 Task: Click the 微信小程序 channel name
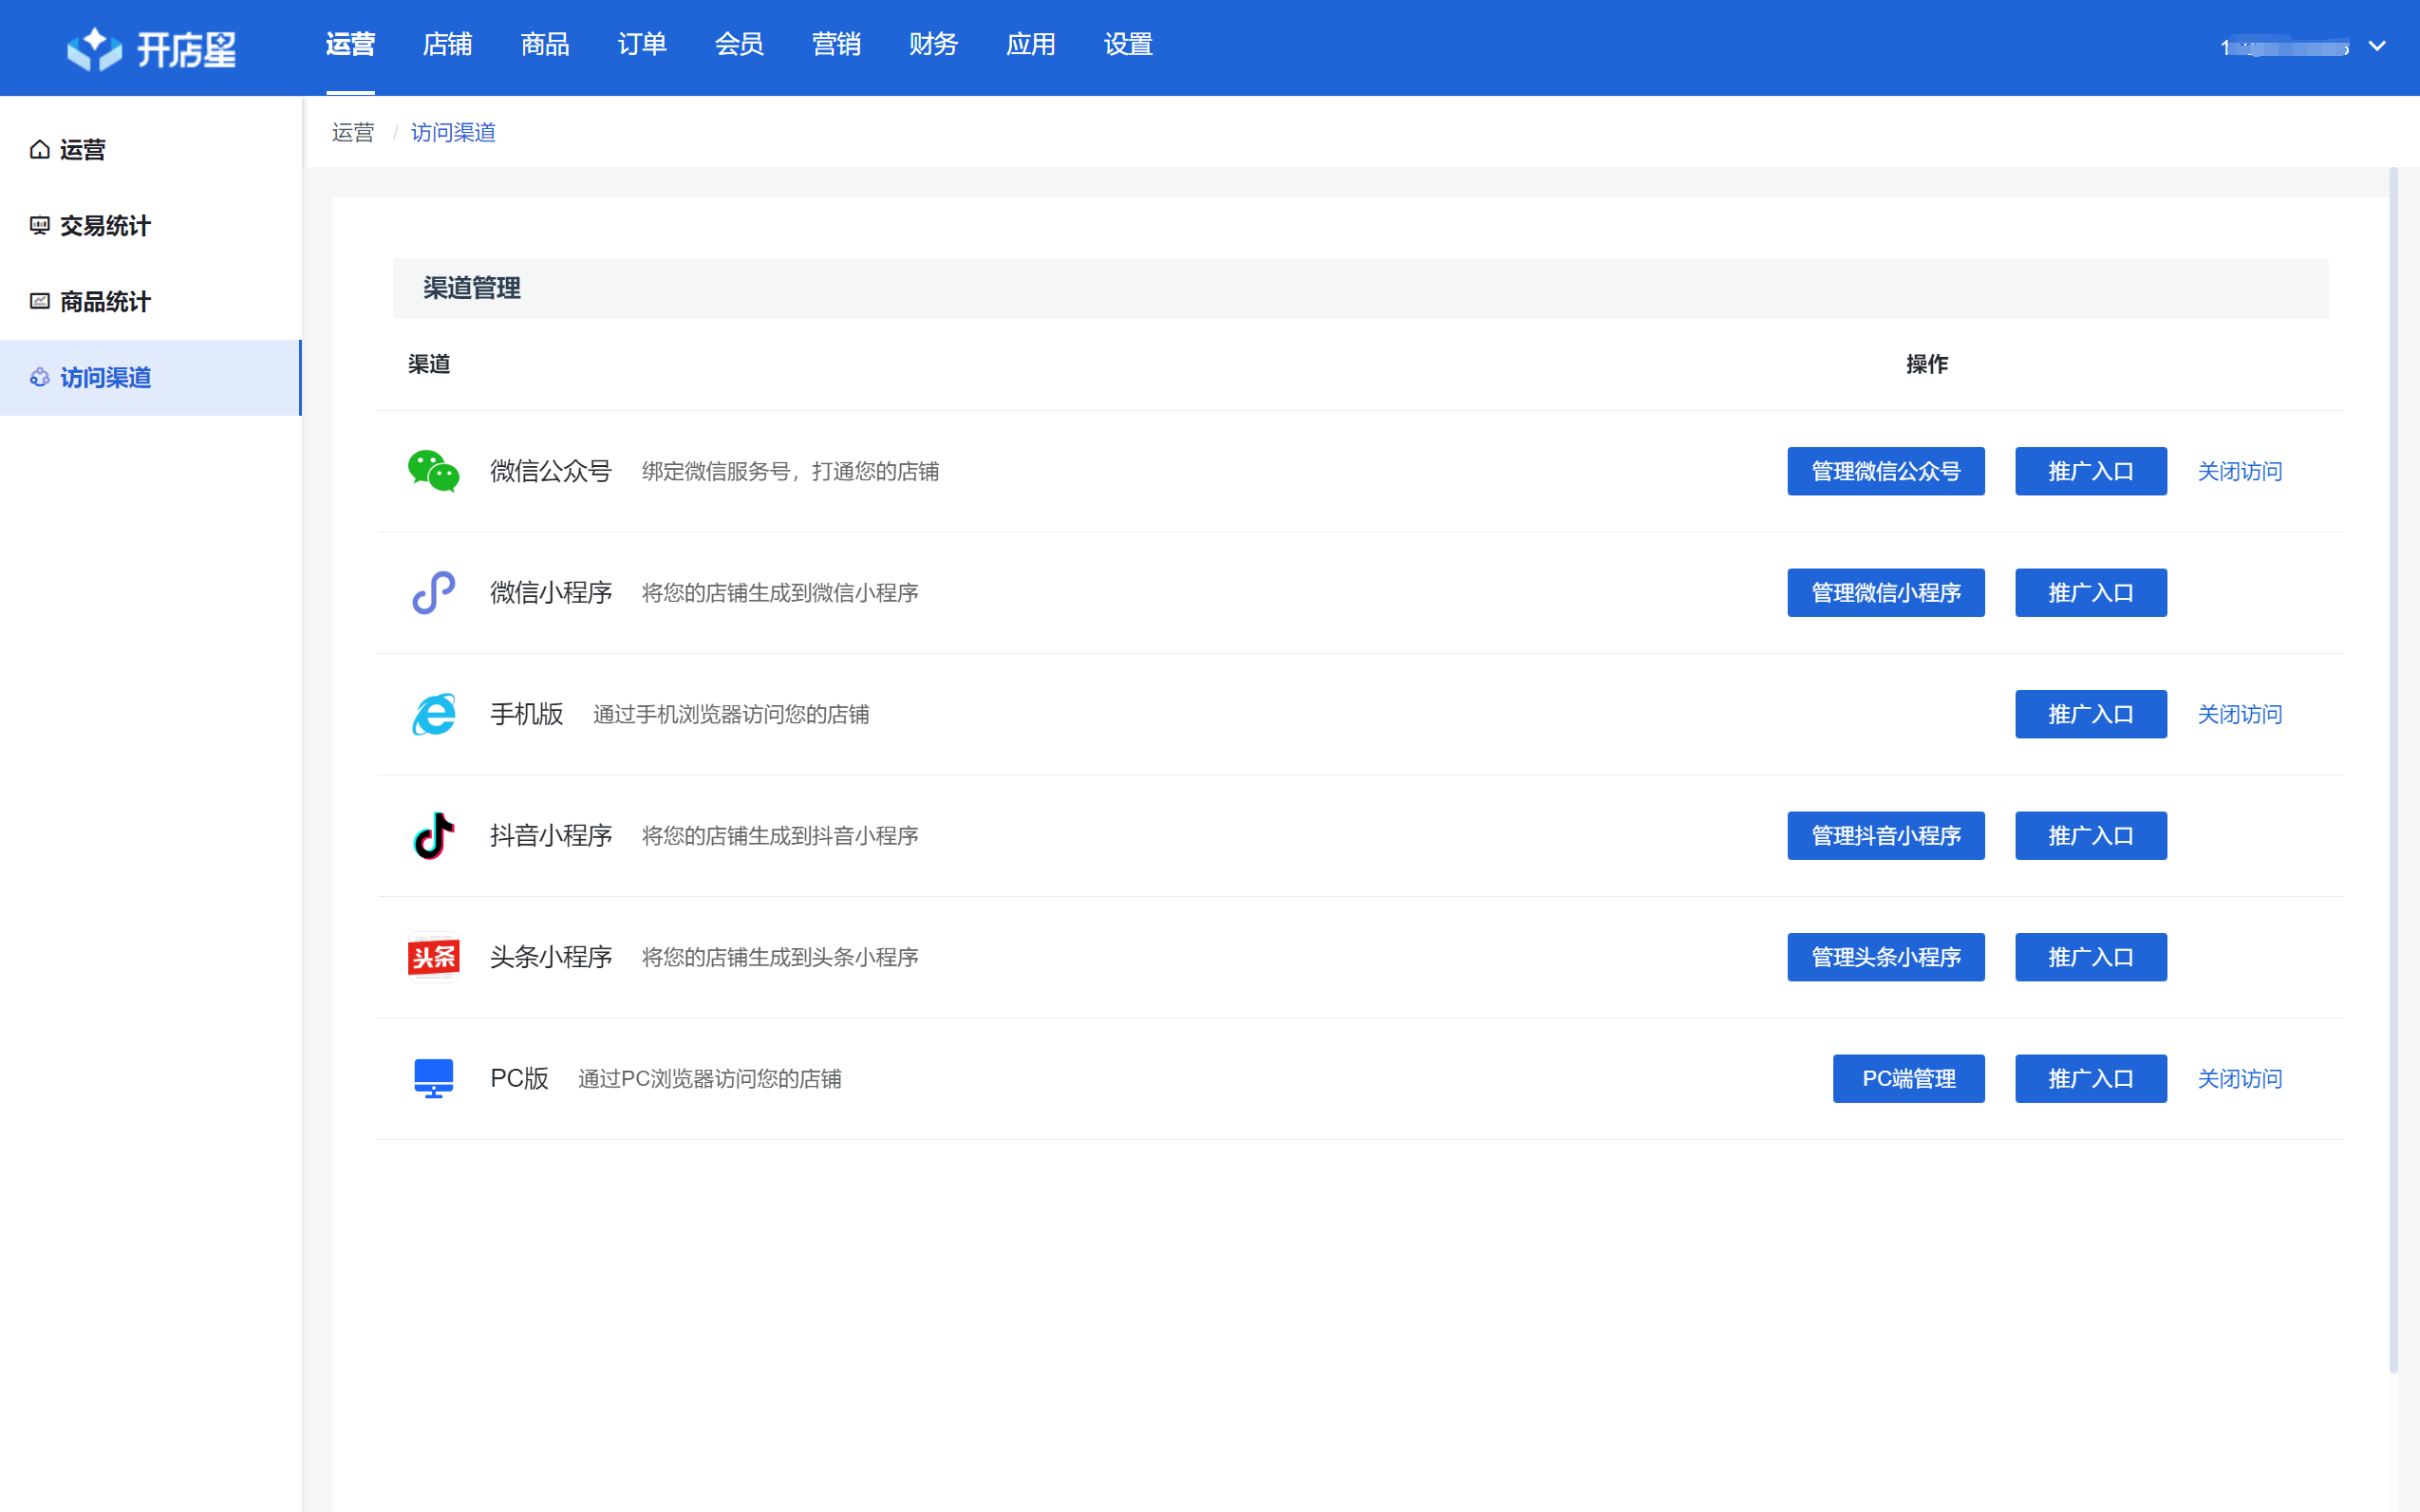(x=551, y=593)
